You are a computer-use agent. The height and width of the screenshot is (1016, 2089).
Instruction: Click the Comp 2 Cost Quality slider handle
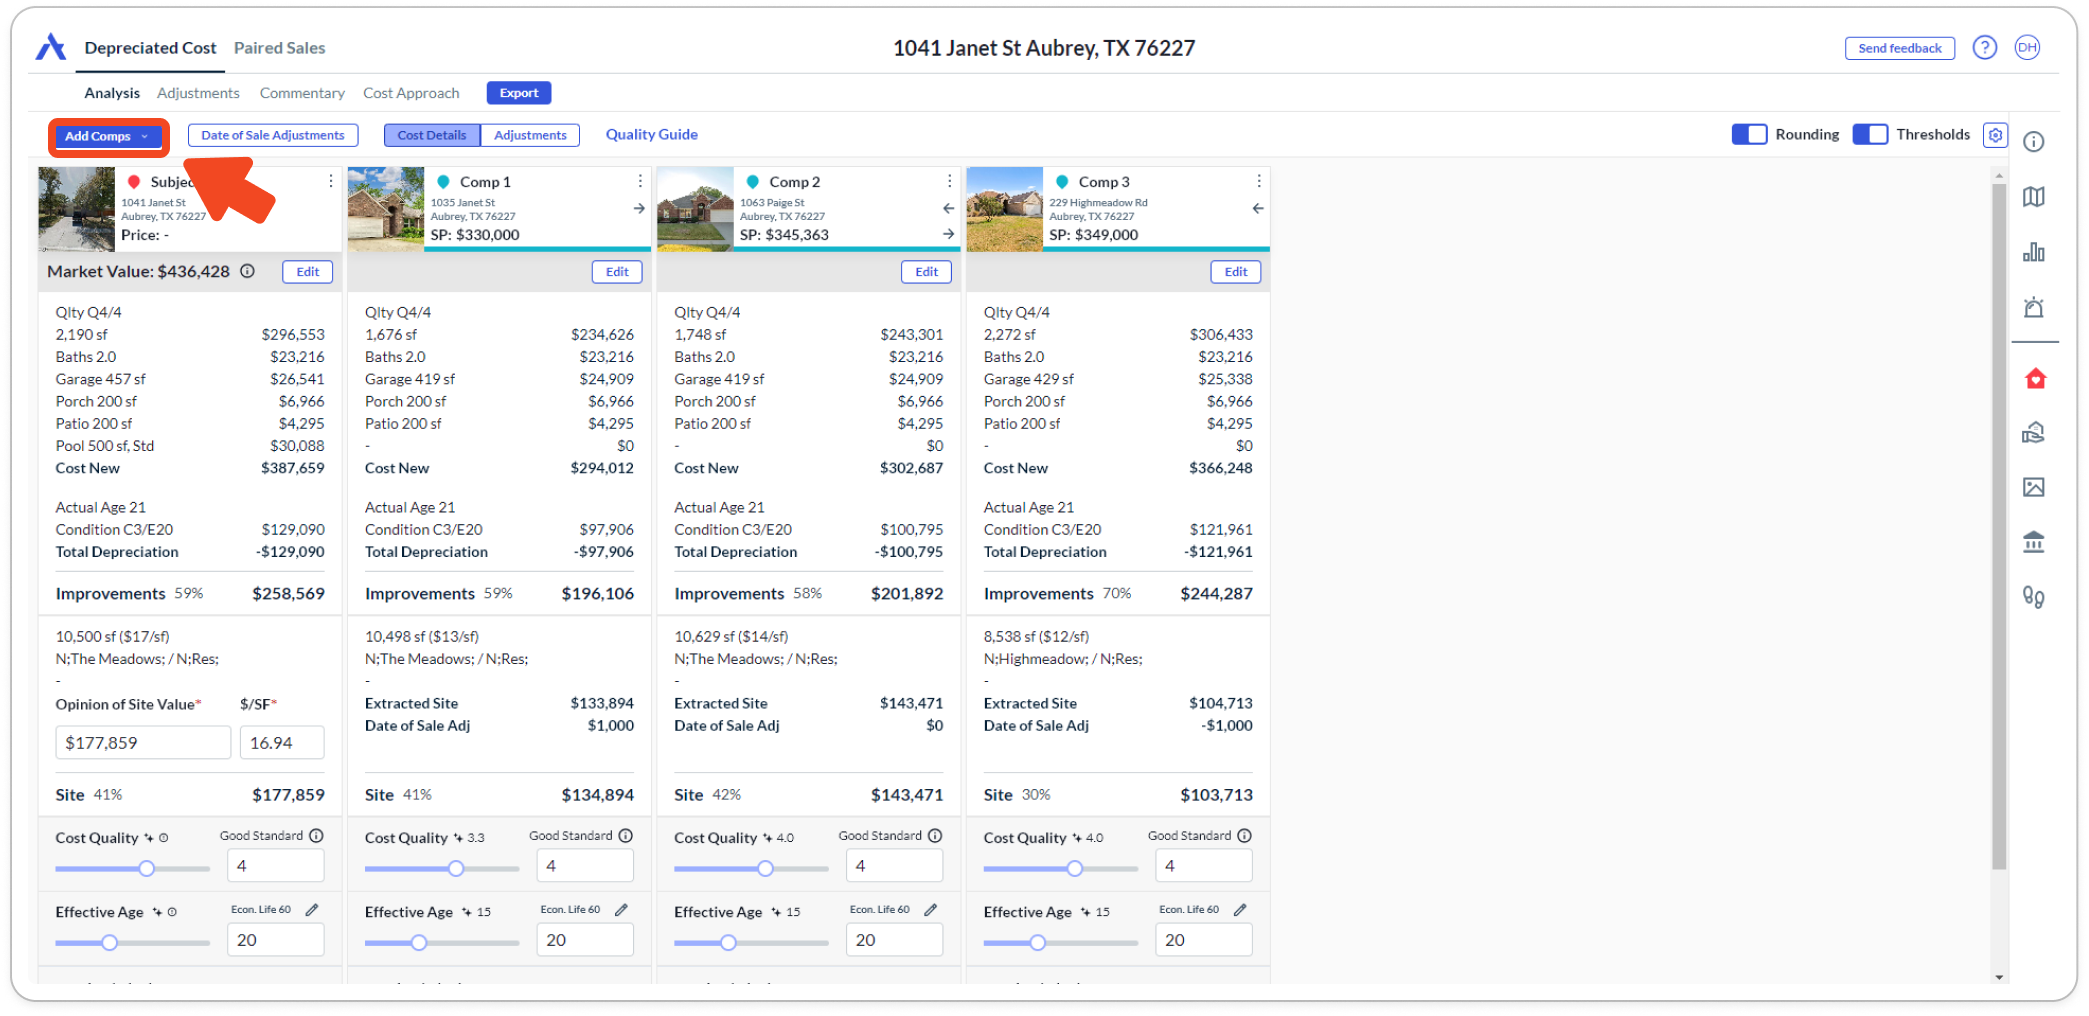point(765,868)
